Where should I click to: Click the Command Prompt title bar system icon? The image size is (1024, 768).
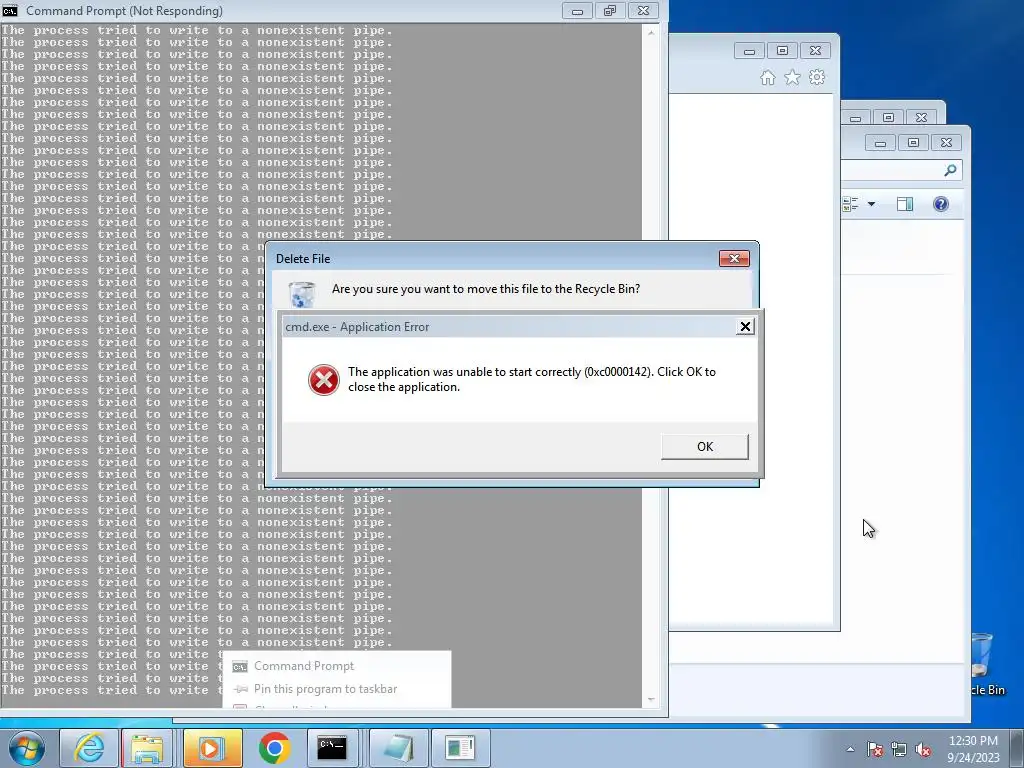(x=10, y=10)
